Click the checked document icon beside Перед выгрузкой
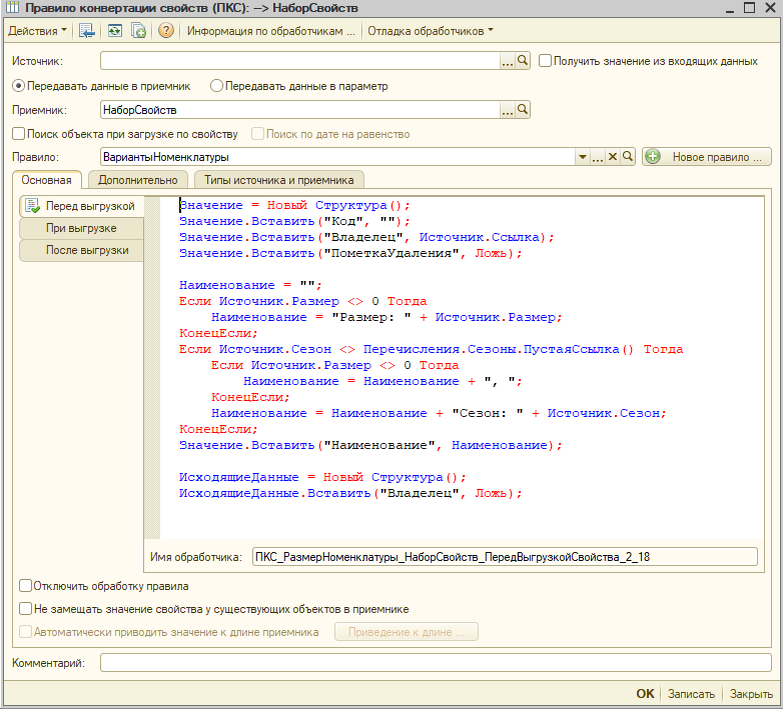 32,206
